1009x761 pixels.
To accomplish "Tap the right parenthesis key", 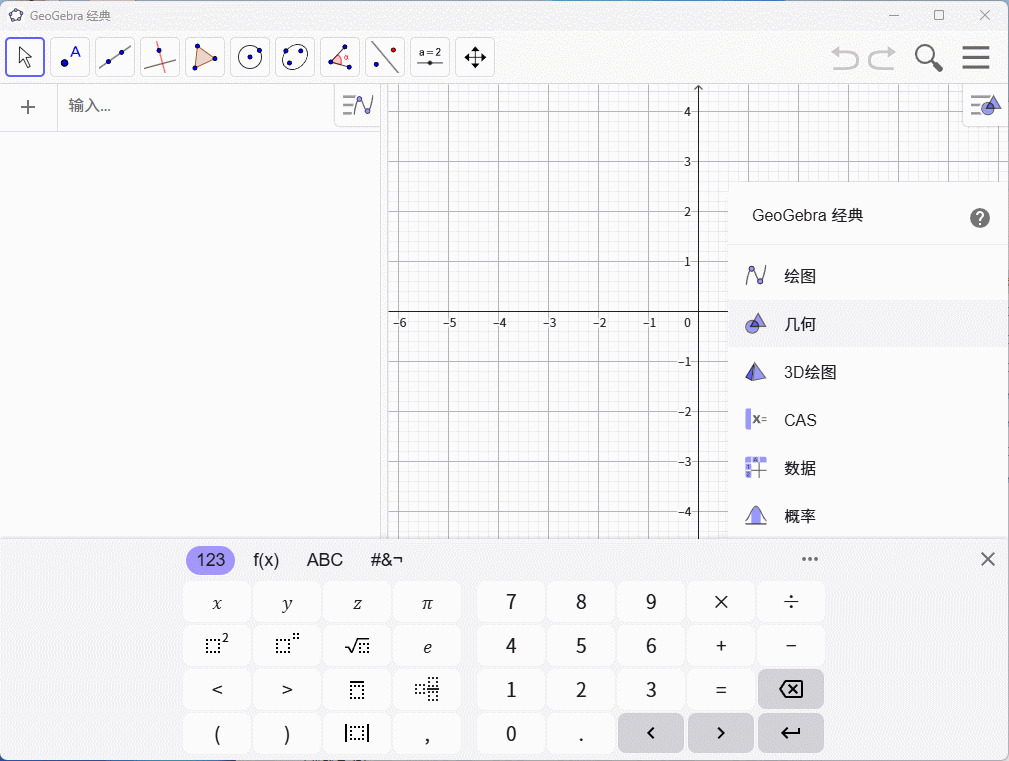I will (x=287, y=733).
